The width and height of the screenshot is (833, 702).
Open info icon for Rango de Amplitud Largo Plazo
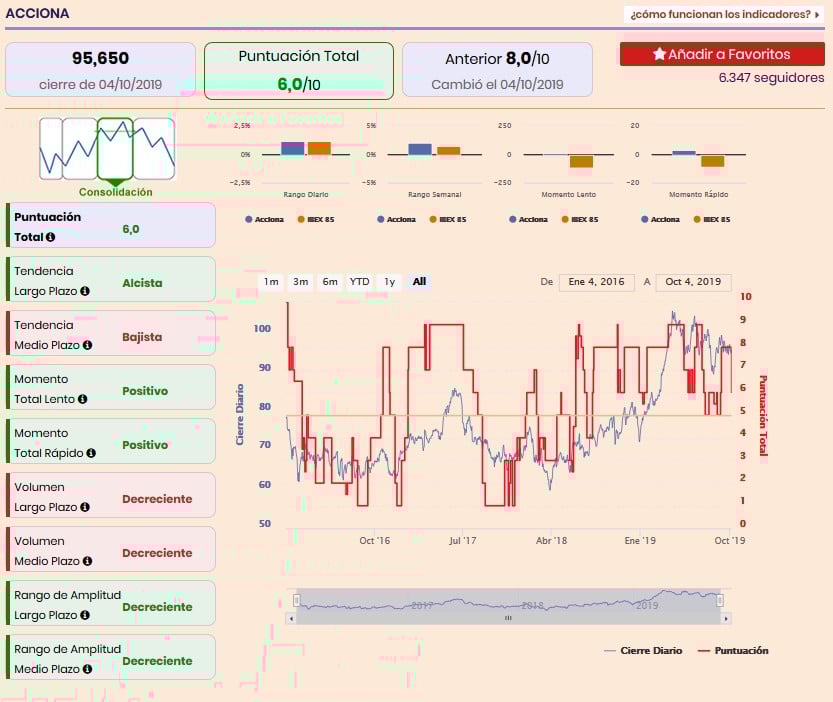[x=84, y=615]
